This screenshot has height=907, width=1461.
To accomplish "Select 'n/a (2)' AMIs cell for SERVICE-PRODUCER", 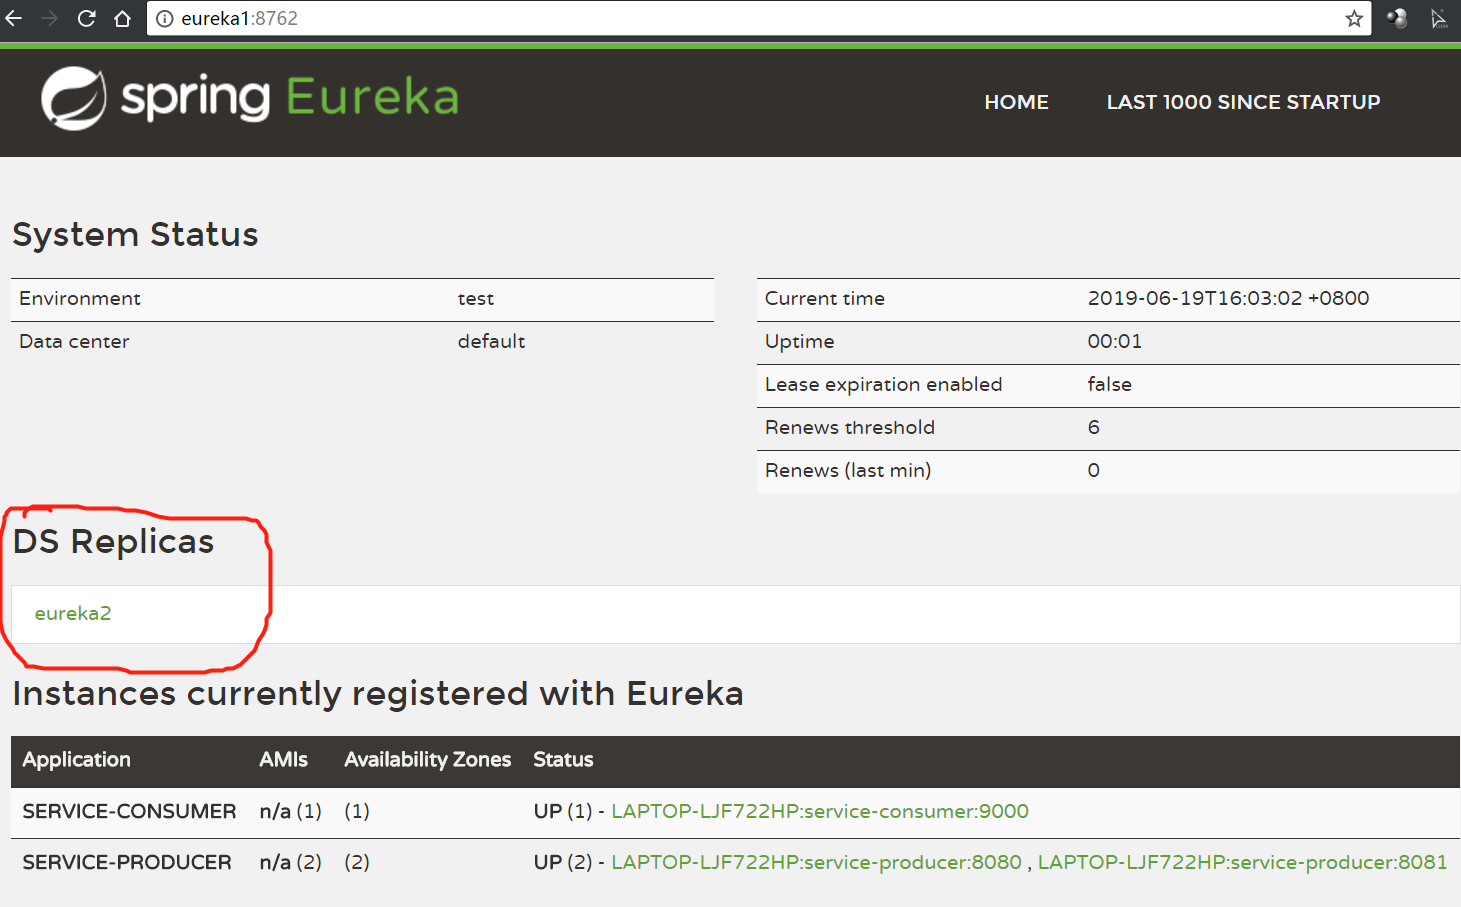I will tap(290, 862).
